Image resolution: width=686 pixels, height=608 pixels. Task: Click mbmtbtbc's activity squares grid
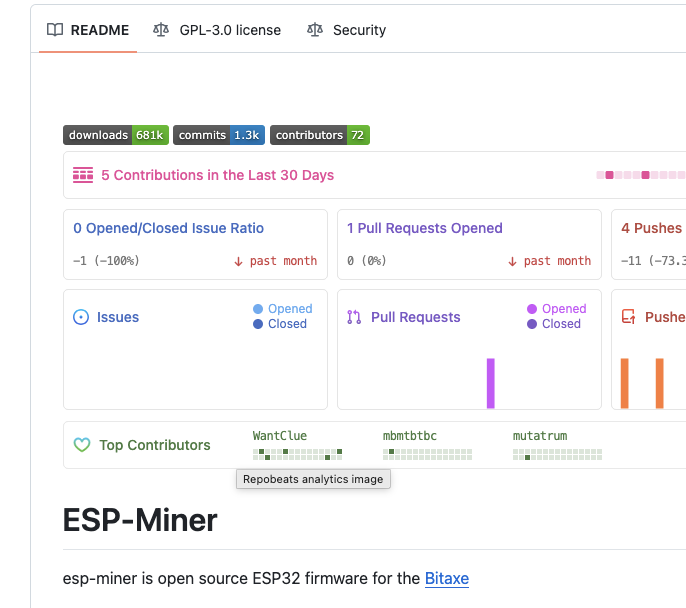(x=427, y=454)
